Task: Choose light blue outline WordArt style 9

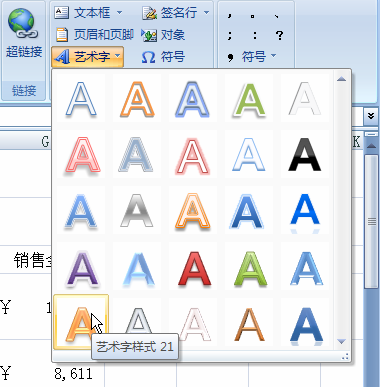Action: [249, 155]
